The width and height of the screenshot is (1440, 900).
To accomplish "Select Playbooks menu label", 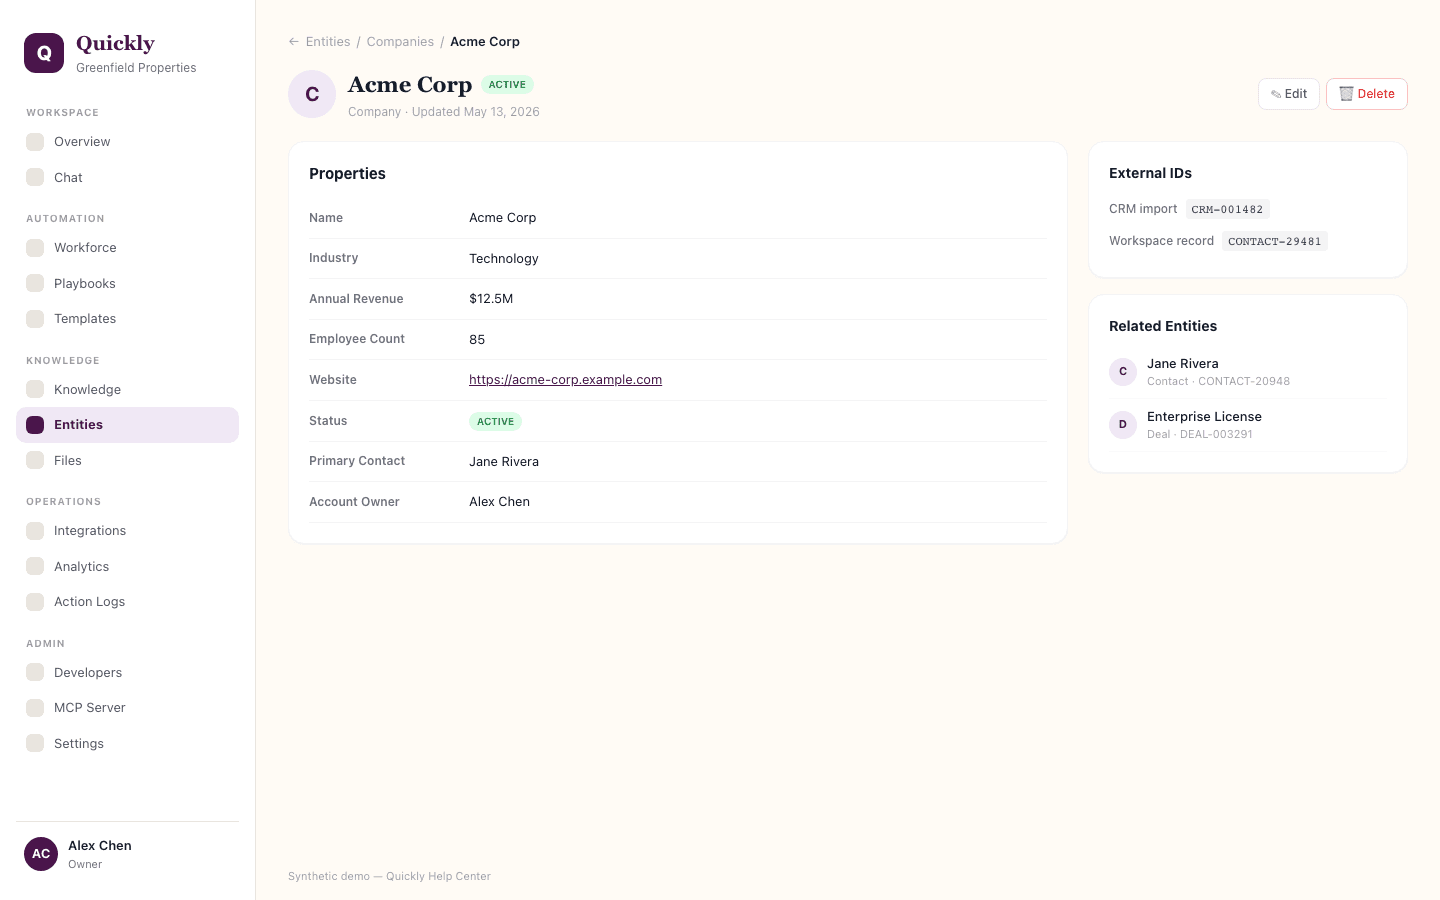I will [85, 283].
